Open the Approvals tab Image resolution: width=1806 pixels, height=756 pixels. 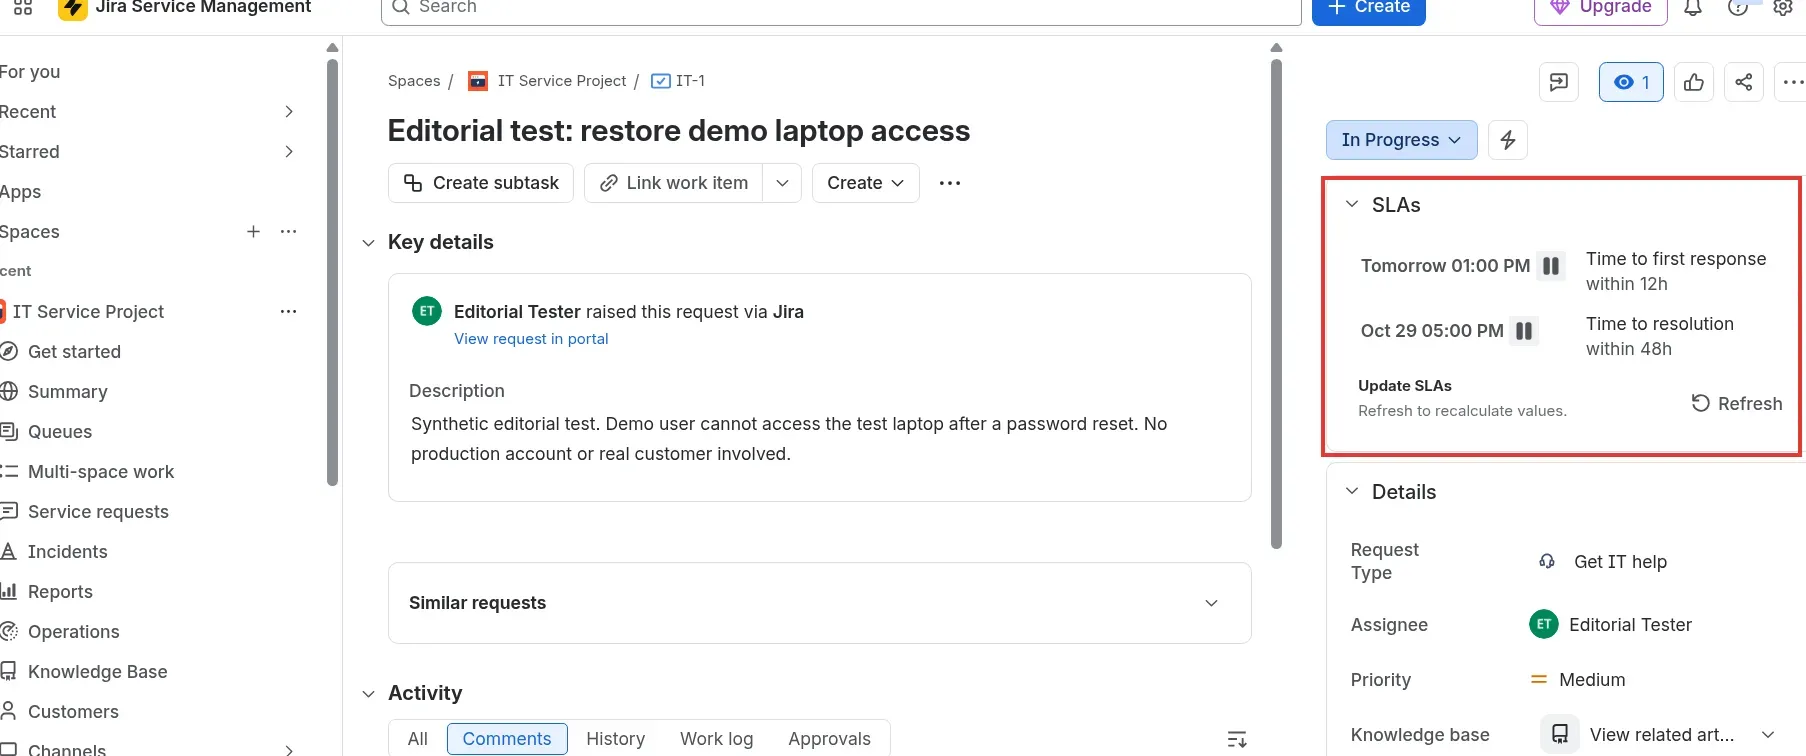tap(830, 739)
